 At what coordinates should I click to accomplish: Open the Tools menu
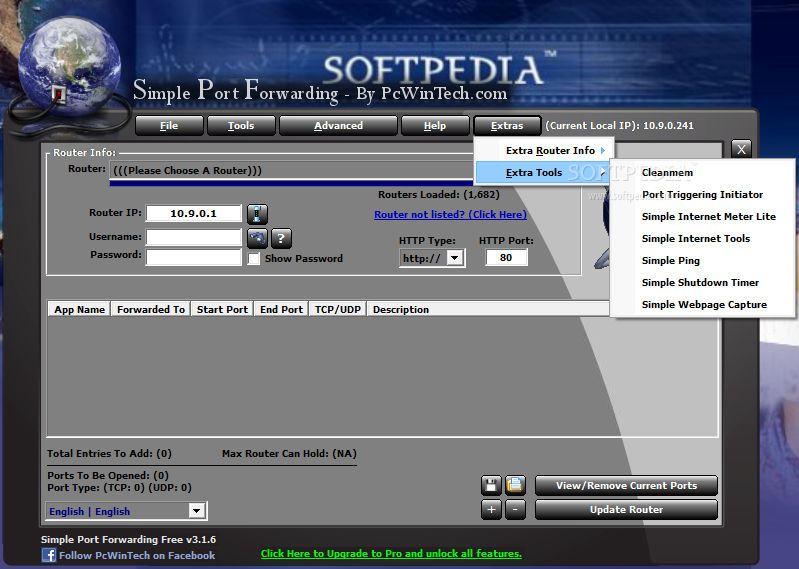pyautogui.click(x=241, y=125)
